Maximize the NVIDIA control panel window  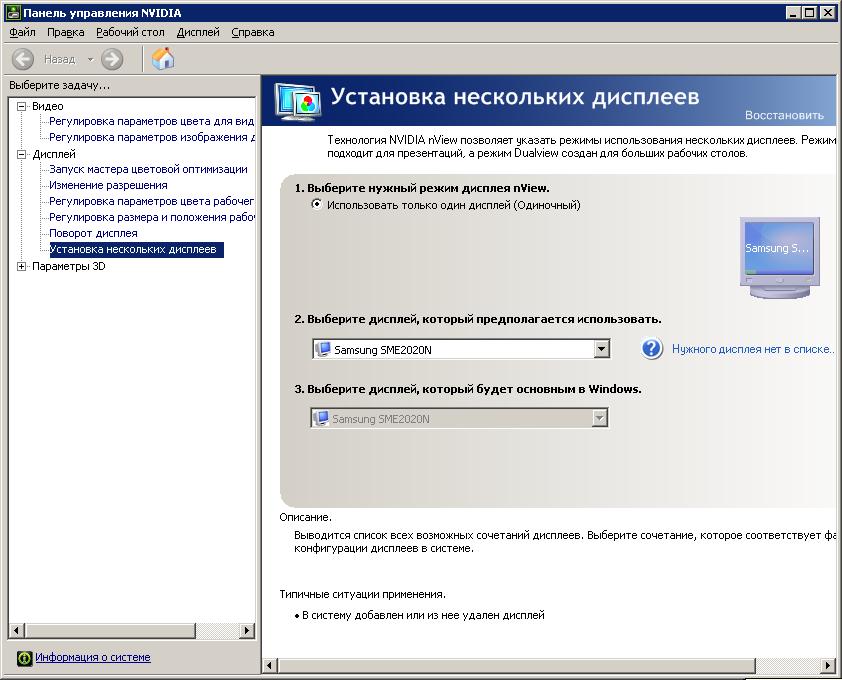(x=809, y=12)
